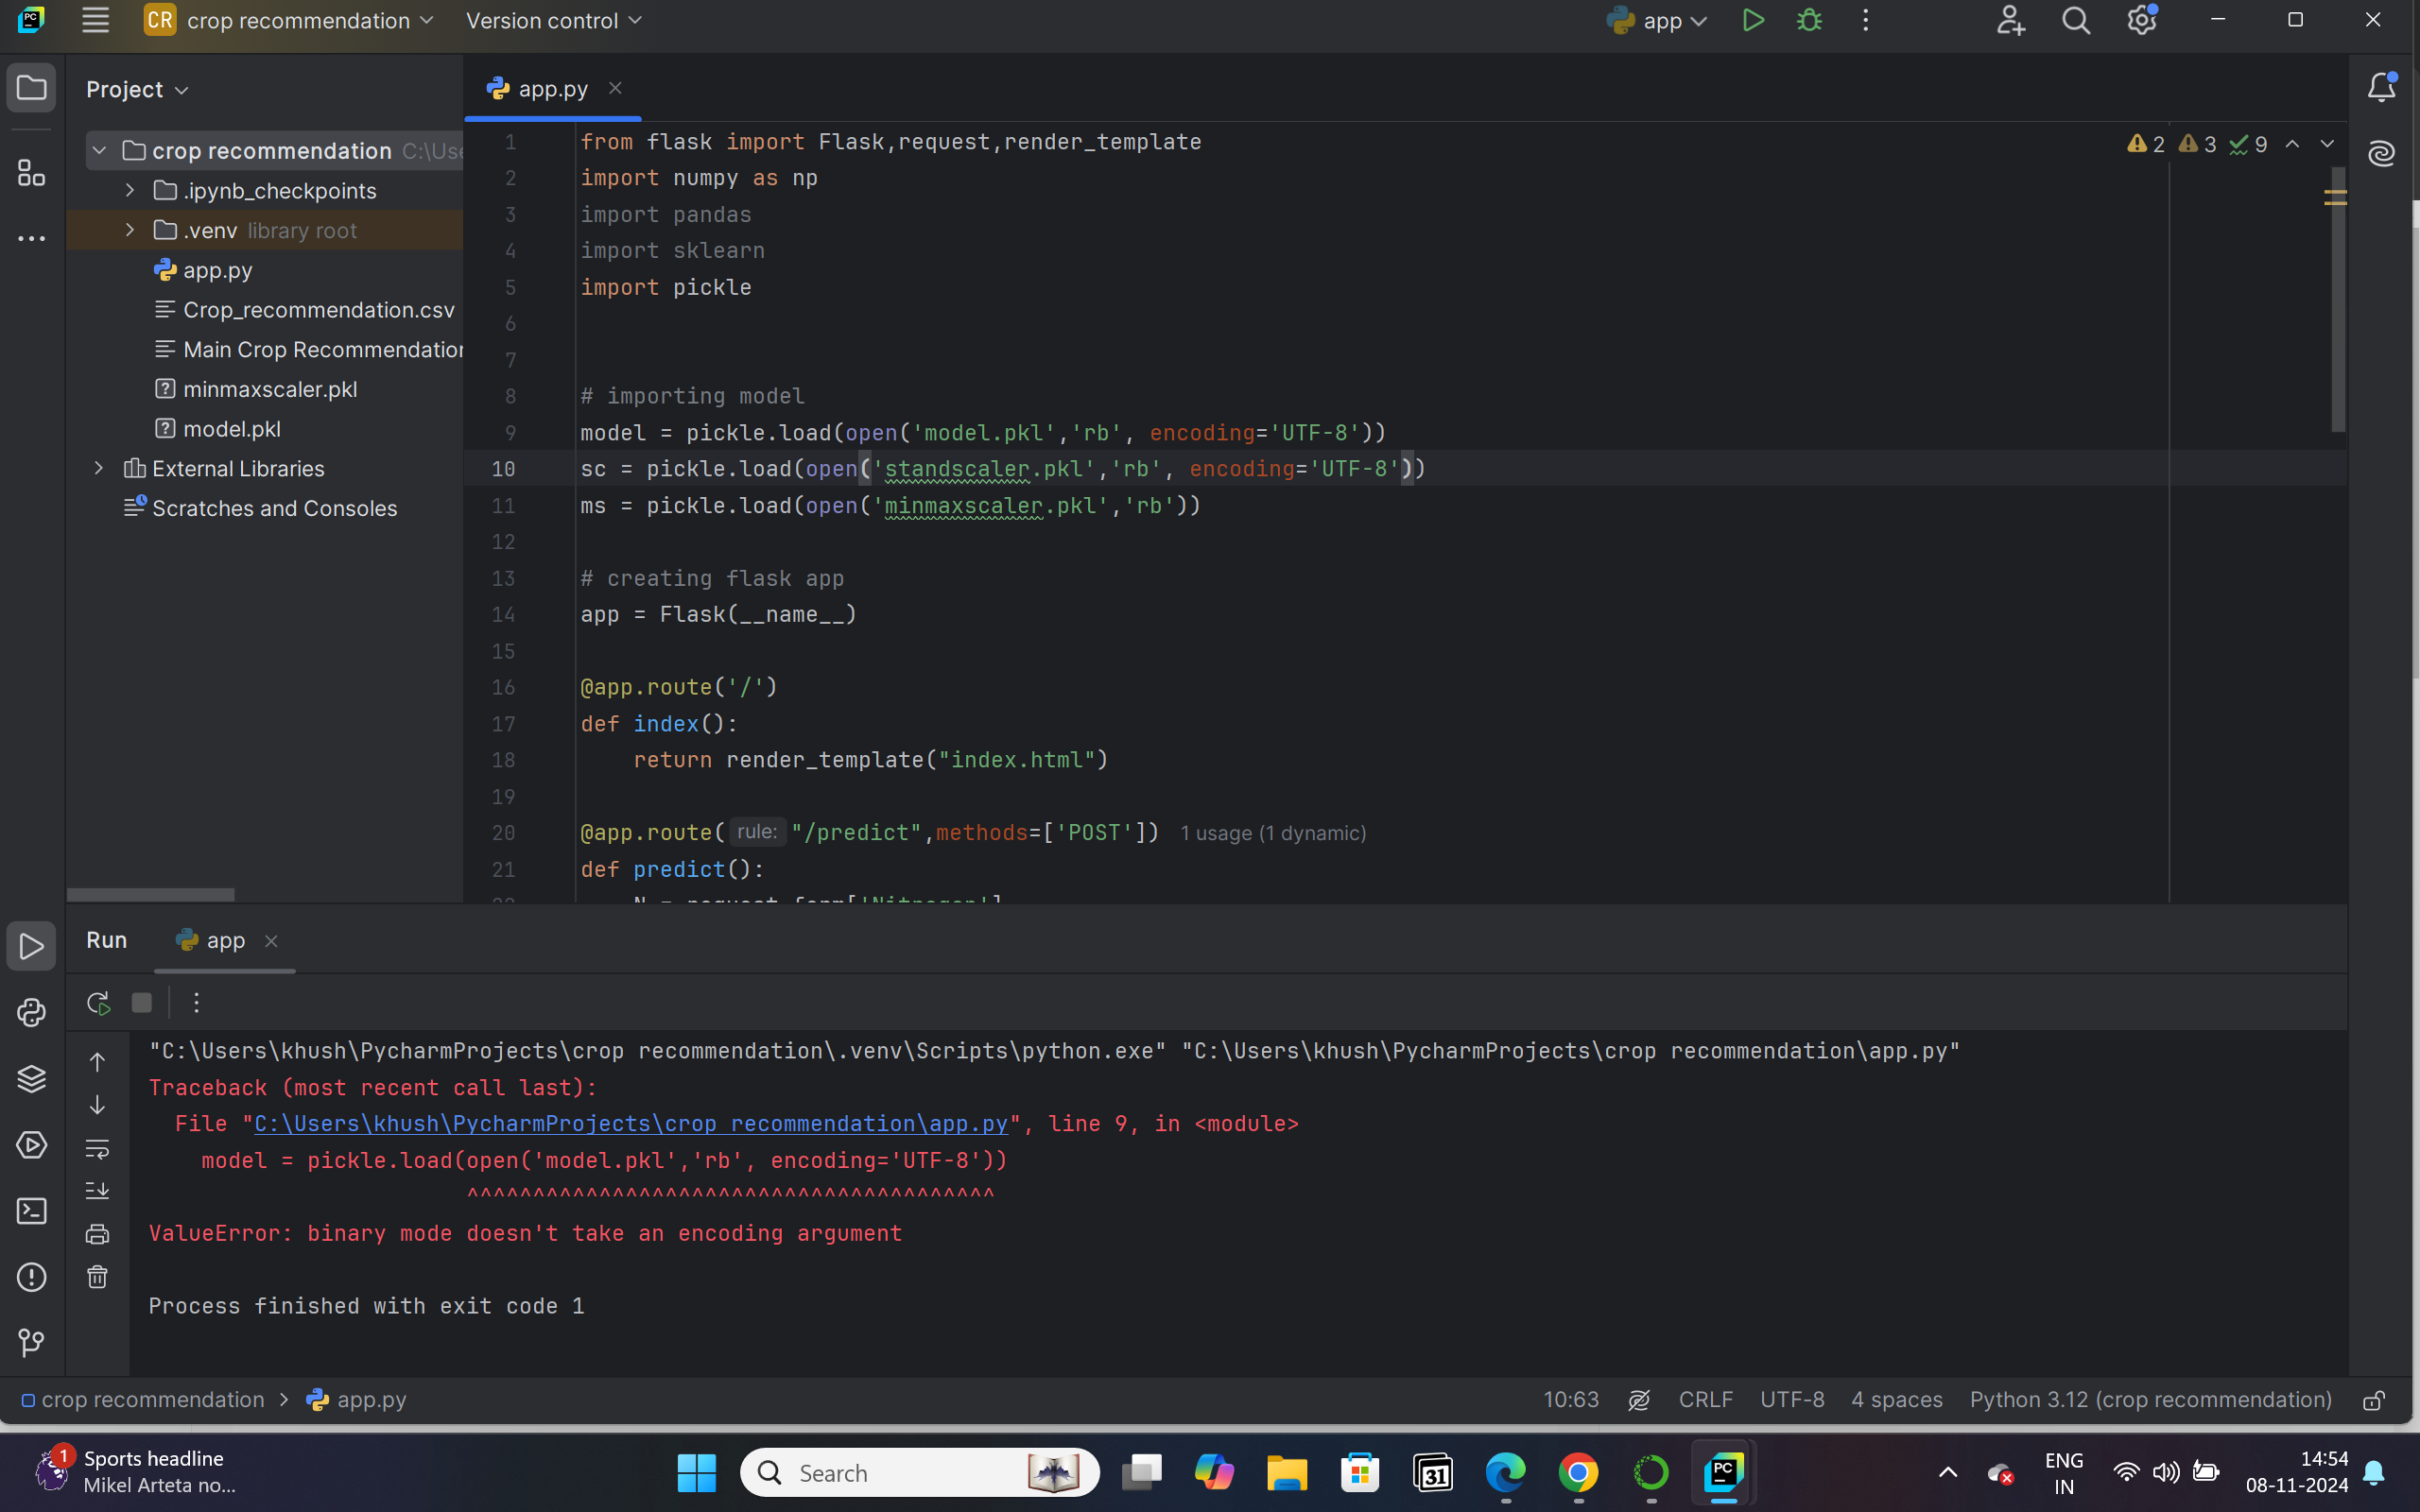
Task: Toggle read-only lock icon in status bar
Action: (2373, 1400)
